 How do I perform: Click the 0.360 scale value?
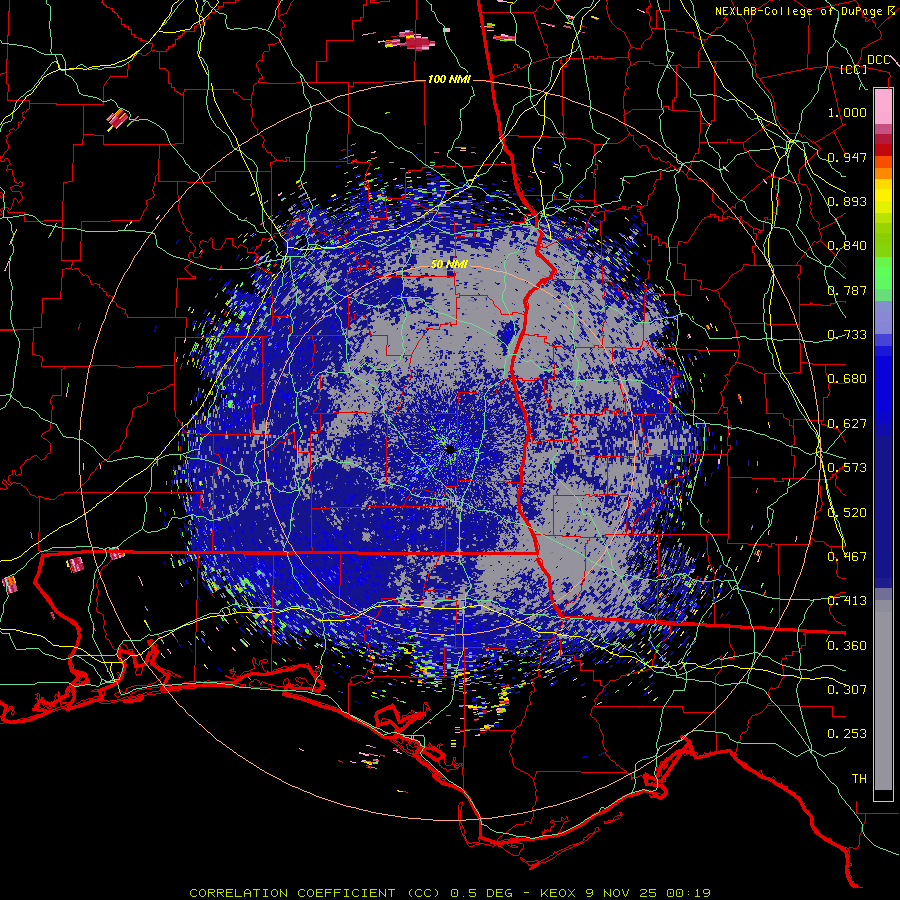pyautogui.click(x=847, y=646)
